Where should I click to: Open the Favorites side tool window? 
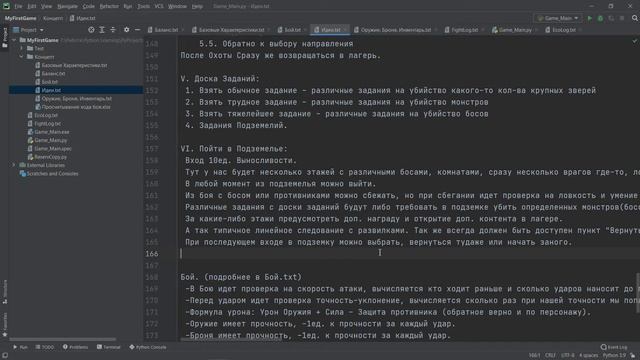(5, 324)
